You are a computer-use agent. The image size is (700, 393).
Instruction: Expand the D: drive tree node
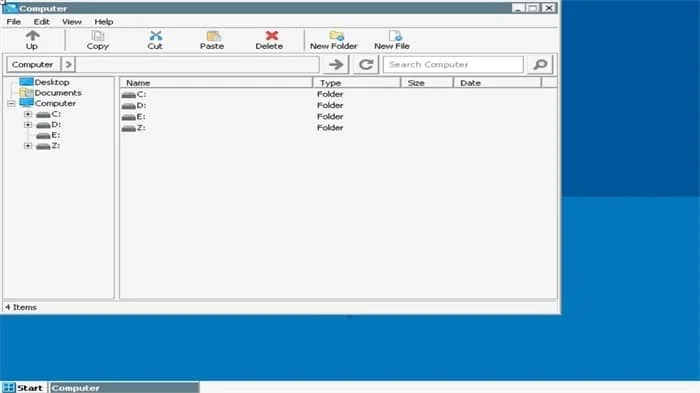(x=28, y=125)
